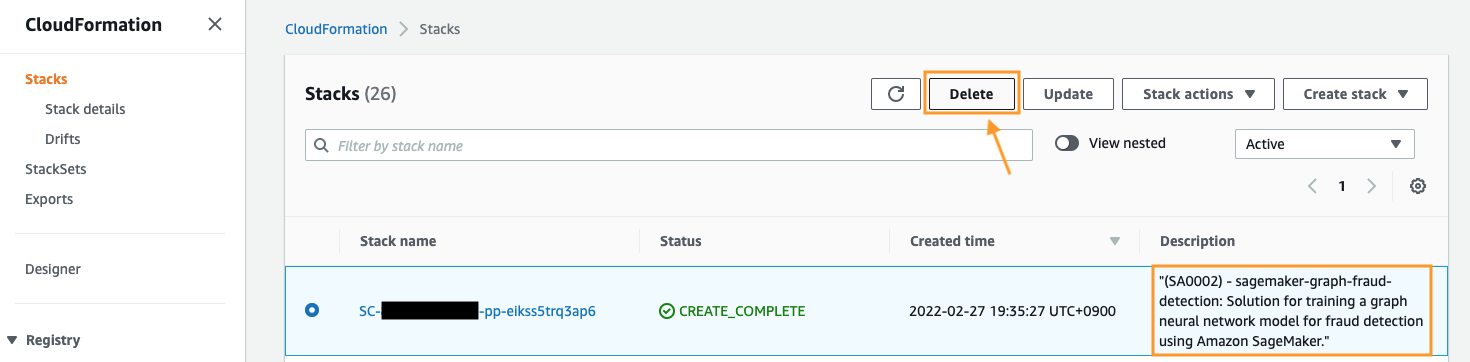
Task: Open the Stack actions dropdown
Action: (1198, 94)
